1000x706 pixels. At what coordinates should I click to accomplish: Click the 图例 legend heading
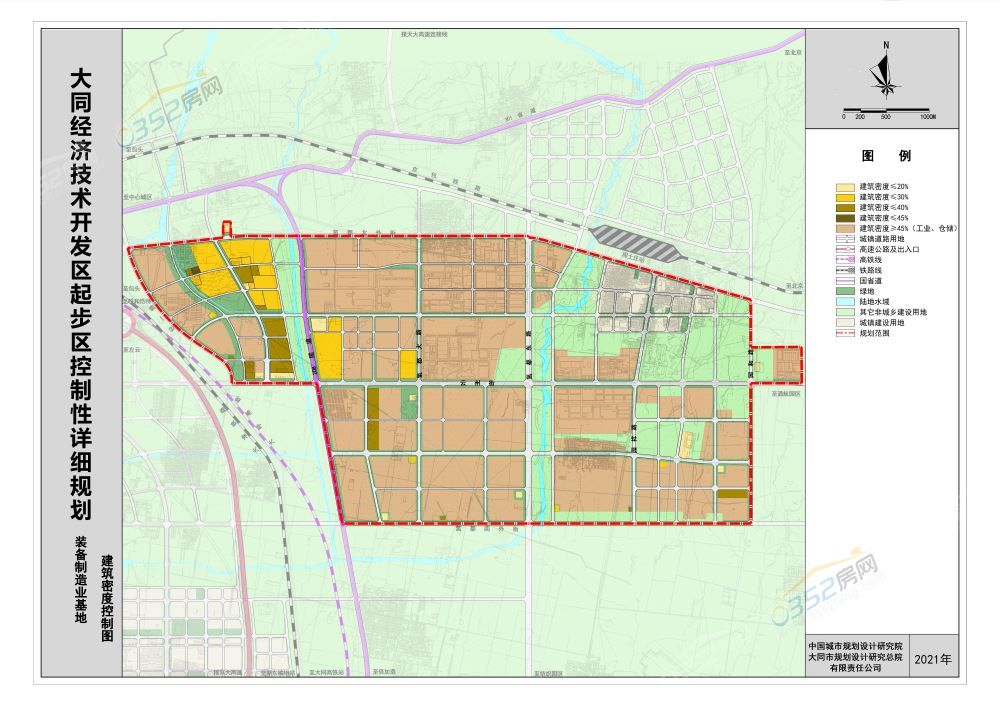tap(885, 157)
